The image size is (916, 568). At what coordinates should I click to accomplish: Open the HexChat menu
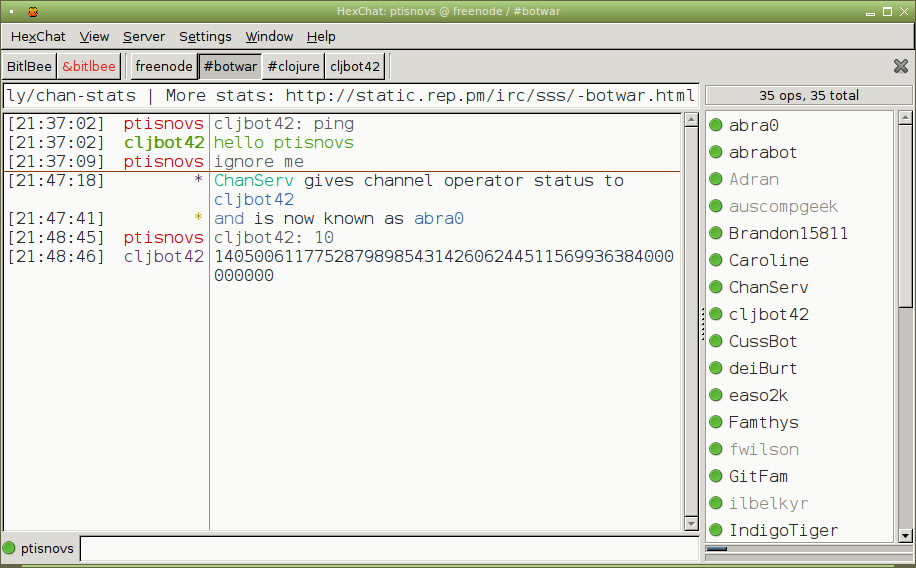(x=38, y=36)
